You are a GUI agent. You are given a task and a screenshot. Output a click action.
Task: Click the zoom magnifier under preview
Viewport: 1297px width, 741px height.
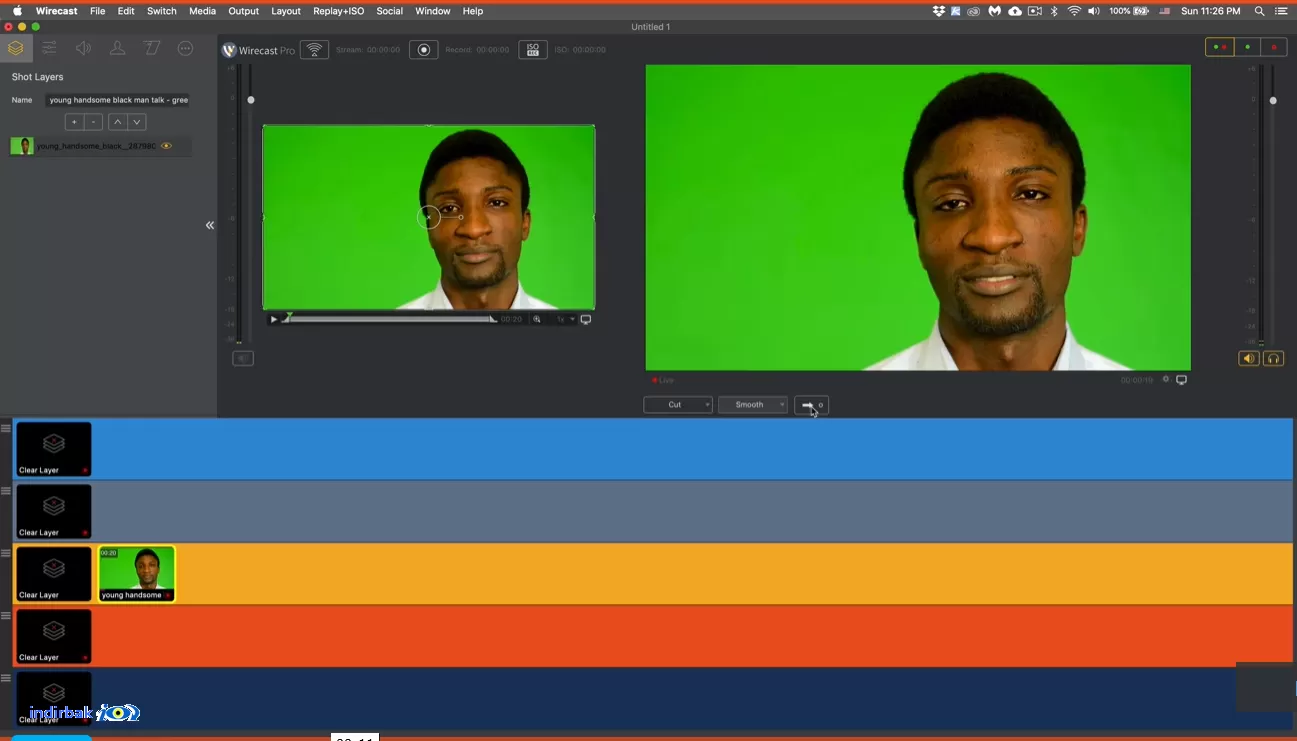(x=537, y=319)
